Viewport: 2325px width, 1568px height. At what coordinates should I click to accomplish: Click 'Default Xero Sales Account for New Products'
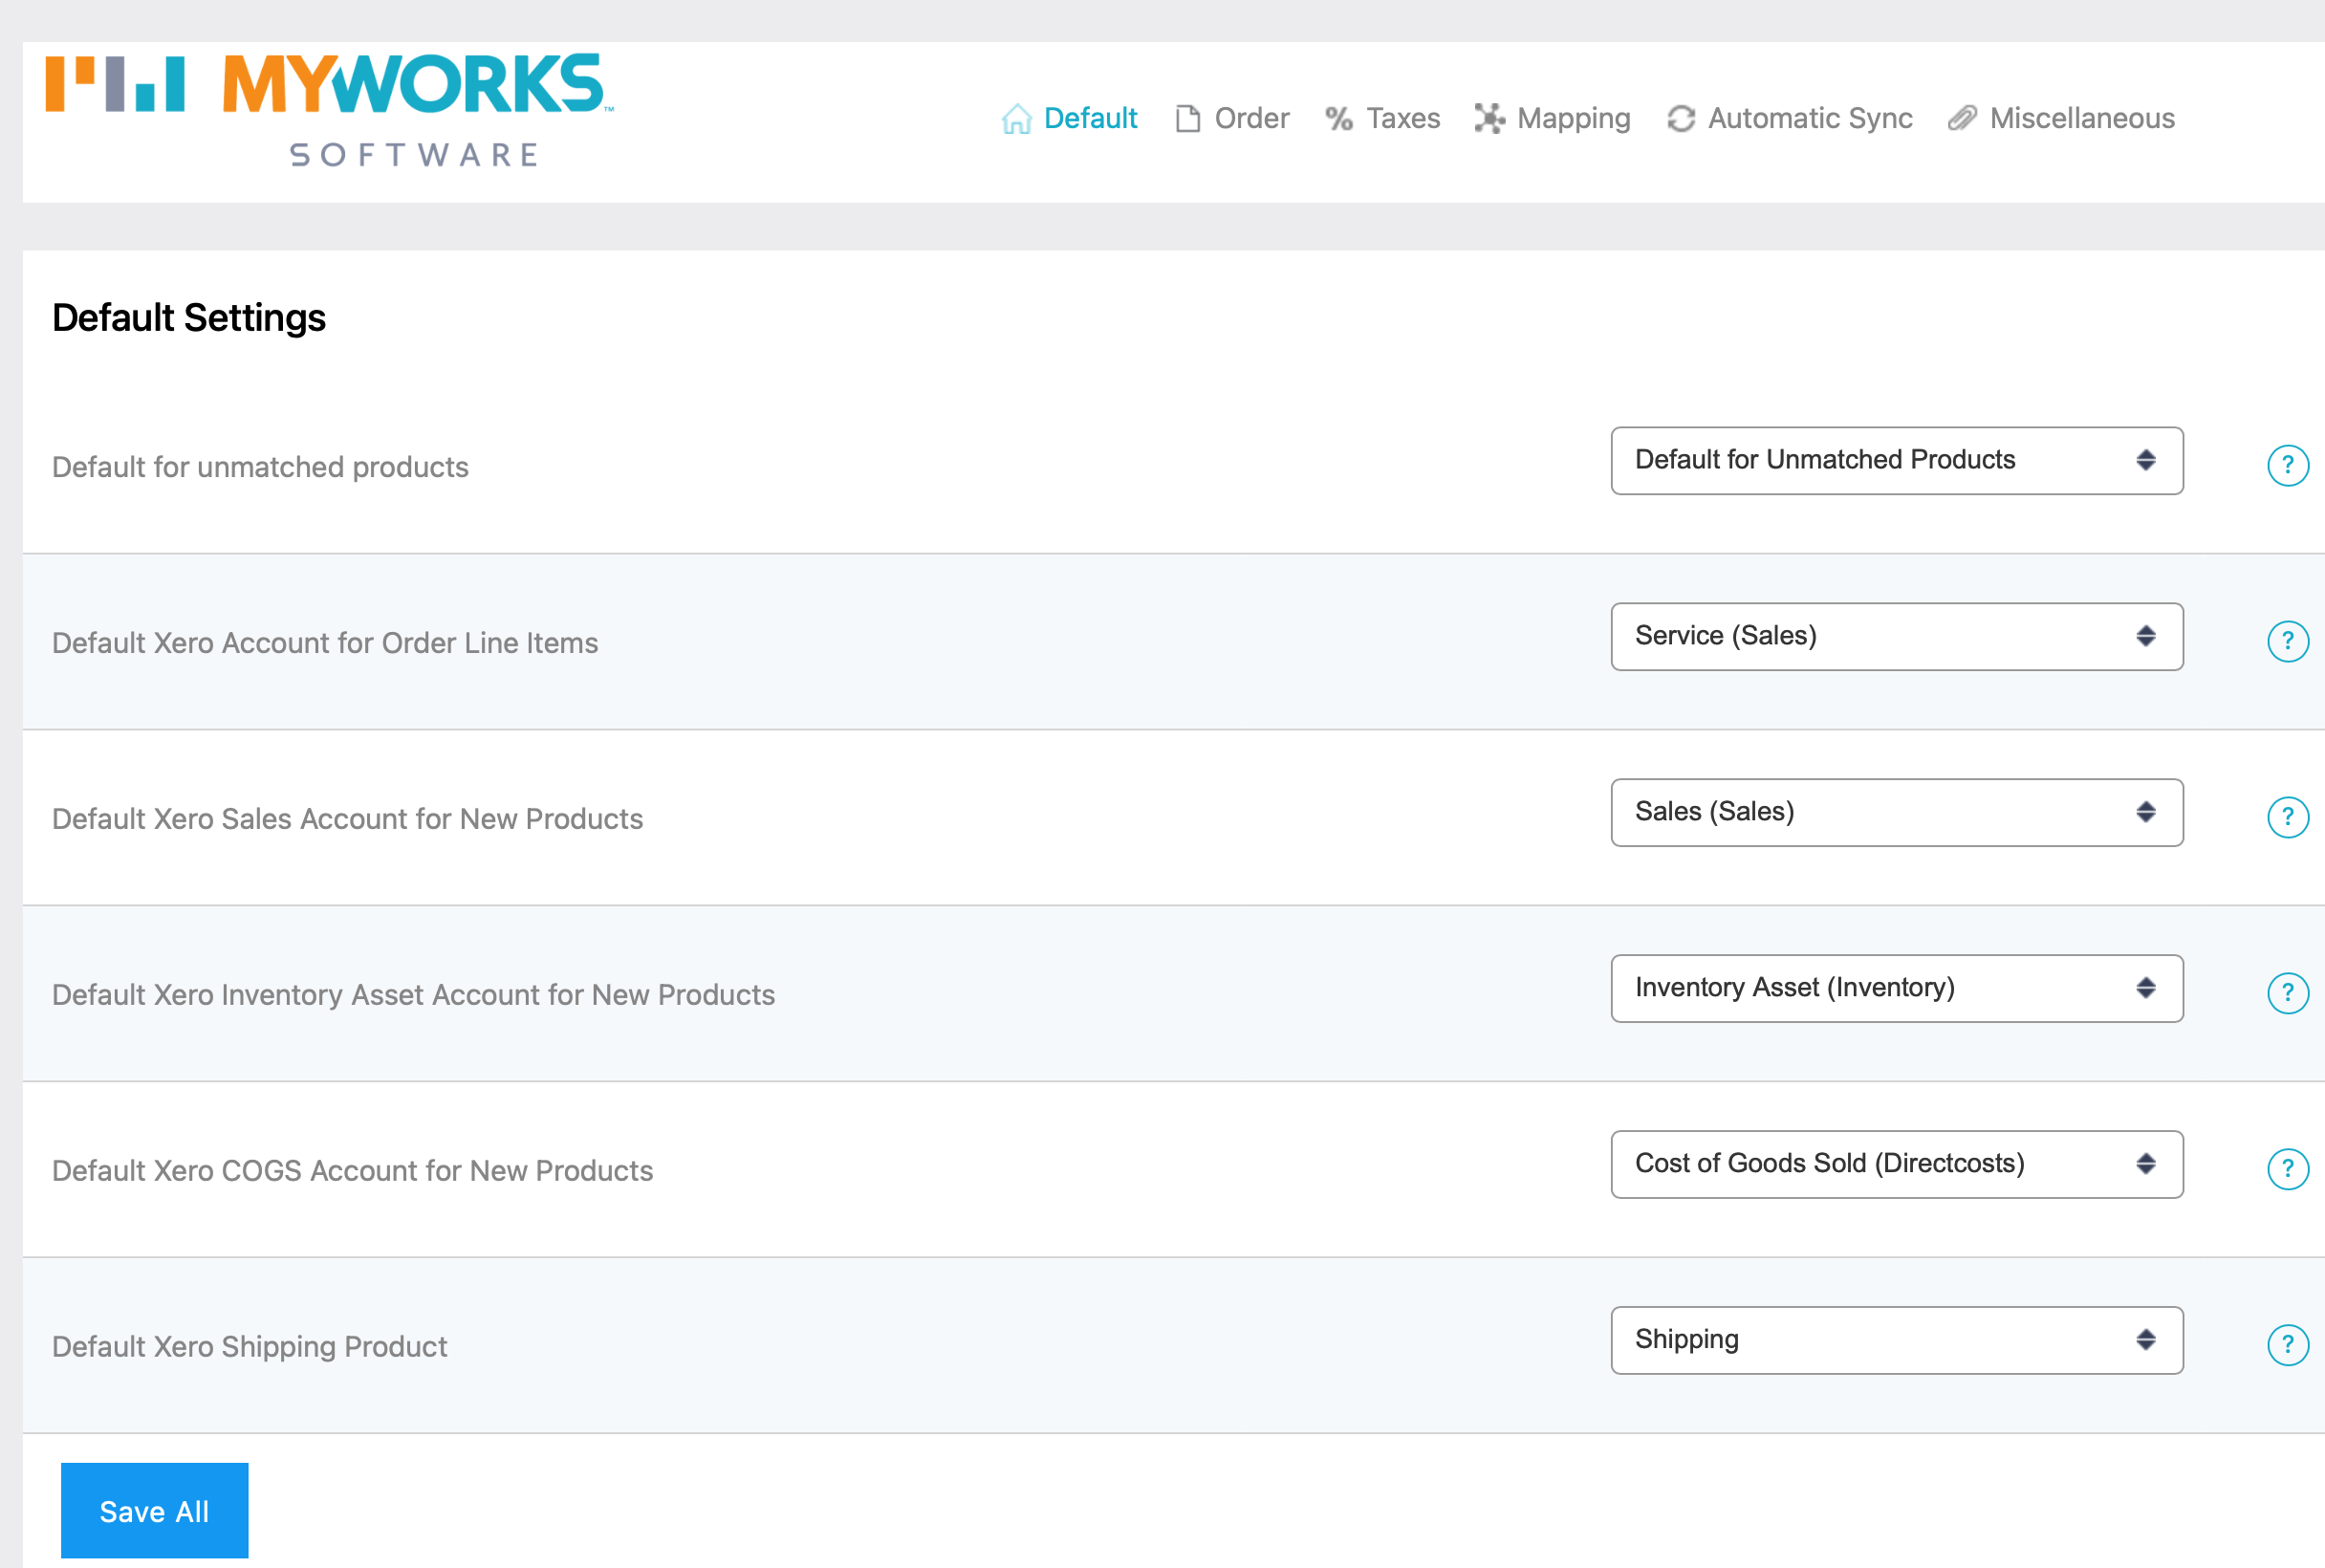point(347,819)
